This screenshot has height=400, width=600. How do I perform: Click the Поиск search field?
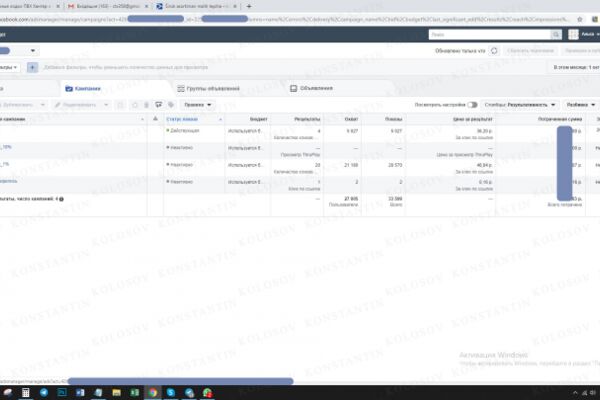[x=489, y=34]
